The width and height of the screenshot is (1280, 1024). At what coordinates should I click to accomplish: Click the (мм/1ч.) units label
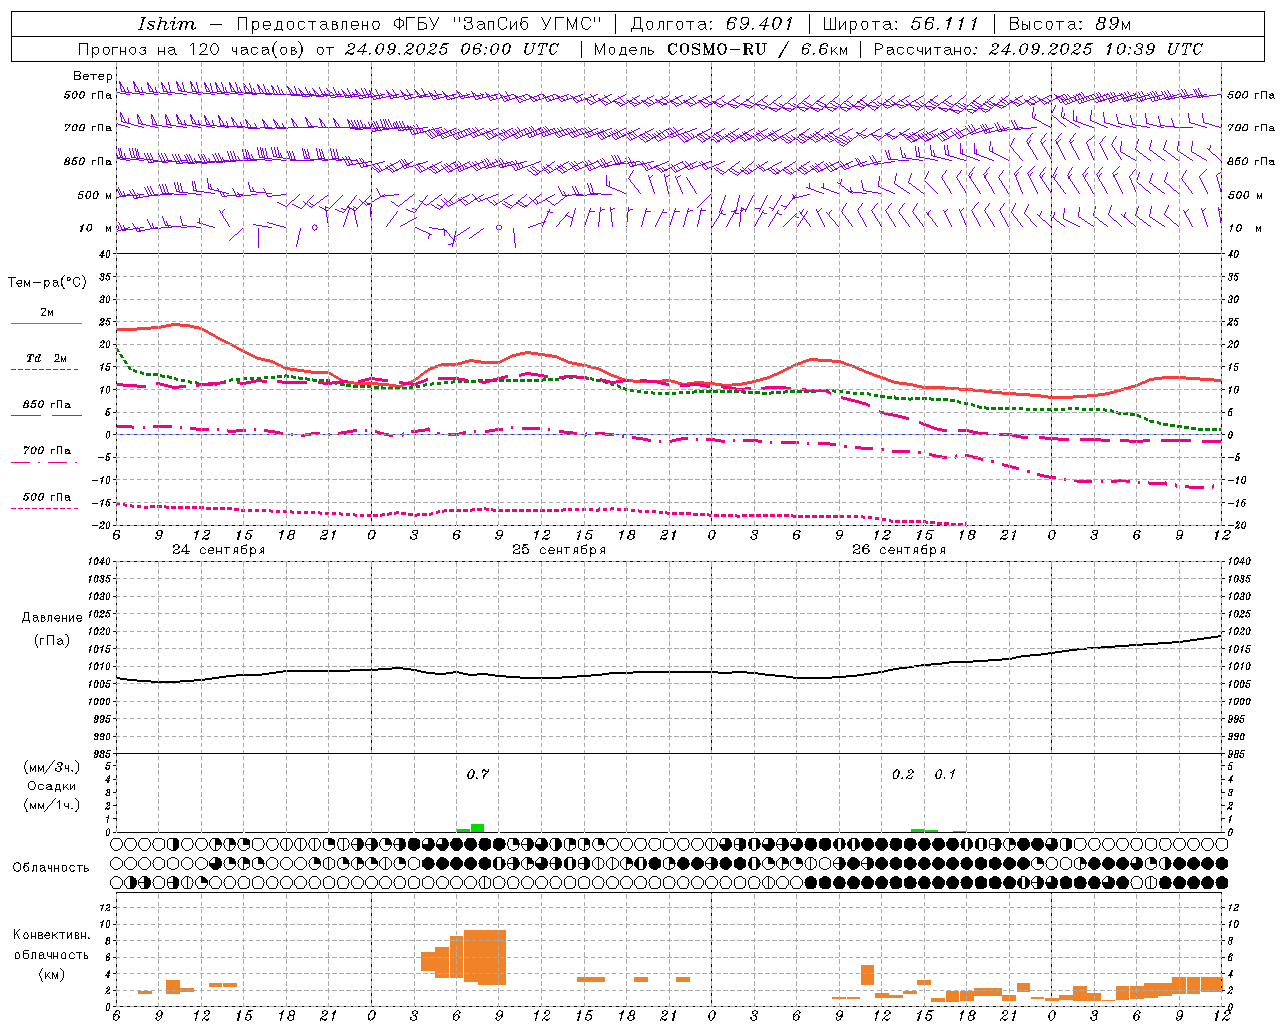(x=51, y=805)
